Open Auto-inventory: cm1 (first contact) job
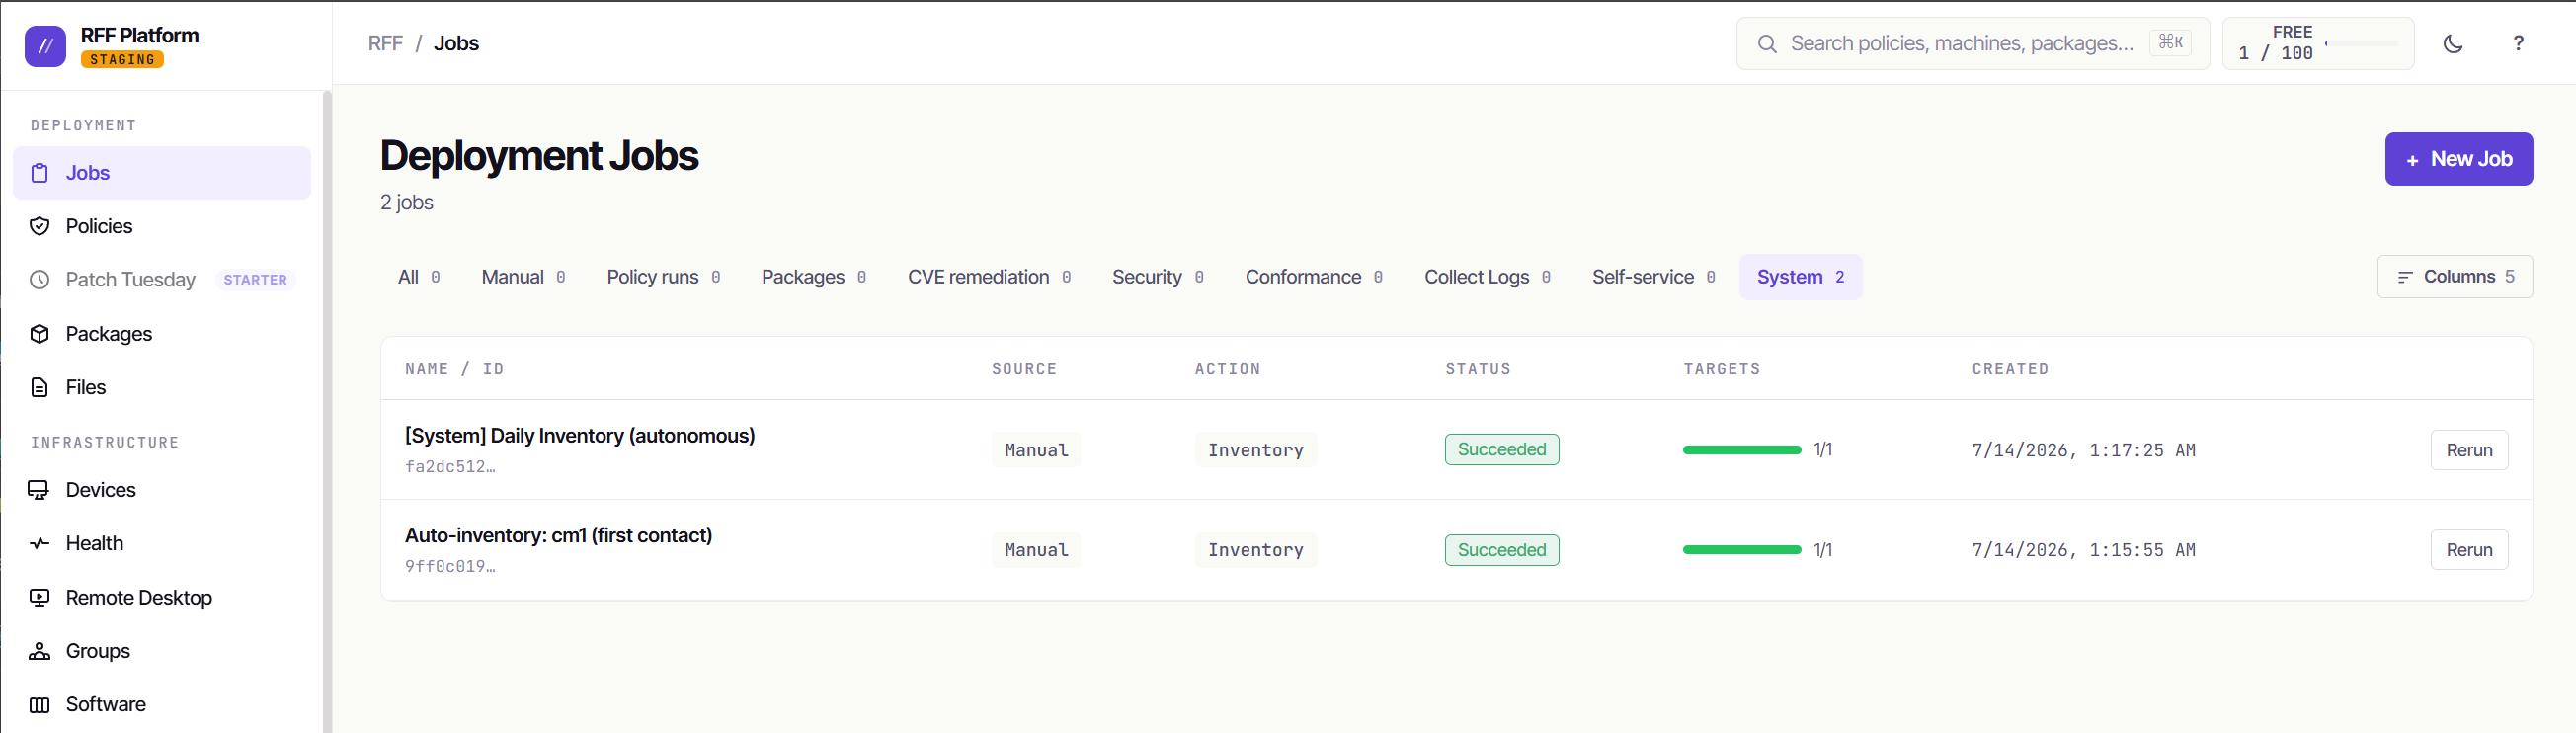This screenshot has width=2576, height=733. [558, 536]
